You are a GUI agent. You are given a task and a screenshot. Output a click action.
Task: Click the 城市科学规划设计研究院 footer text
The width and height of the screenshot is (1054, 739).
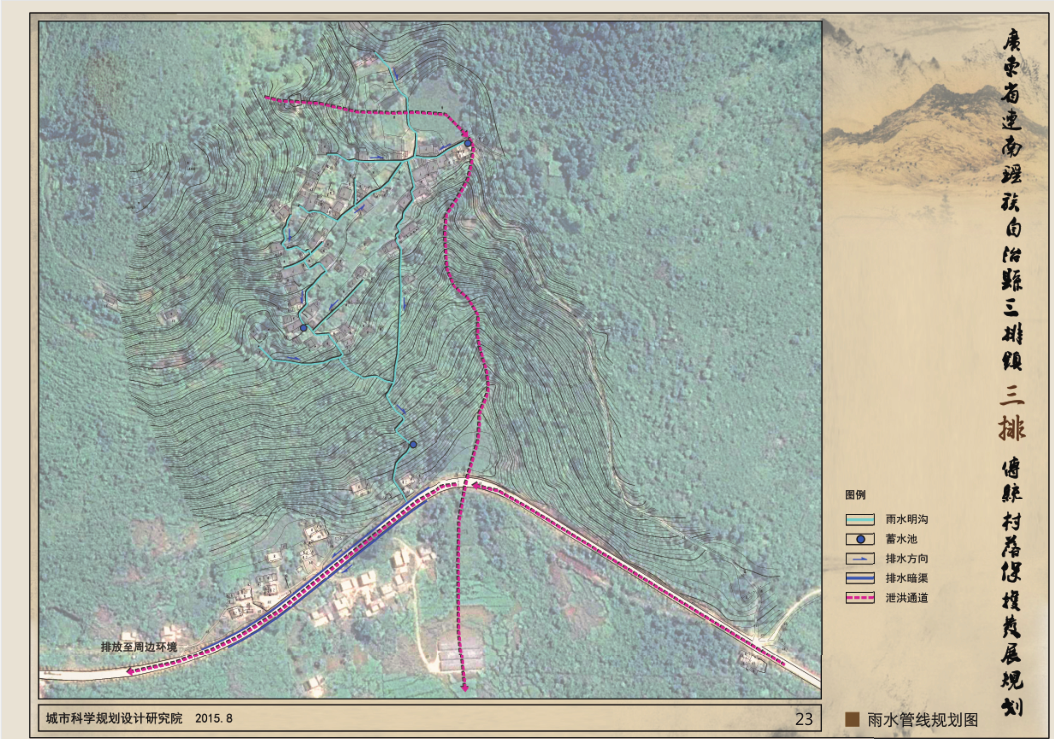pyautogui.click(x=114, y=718)
